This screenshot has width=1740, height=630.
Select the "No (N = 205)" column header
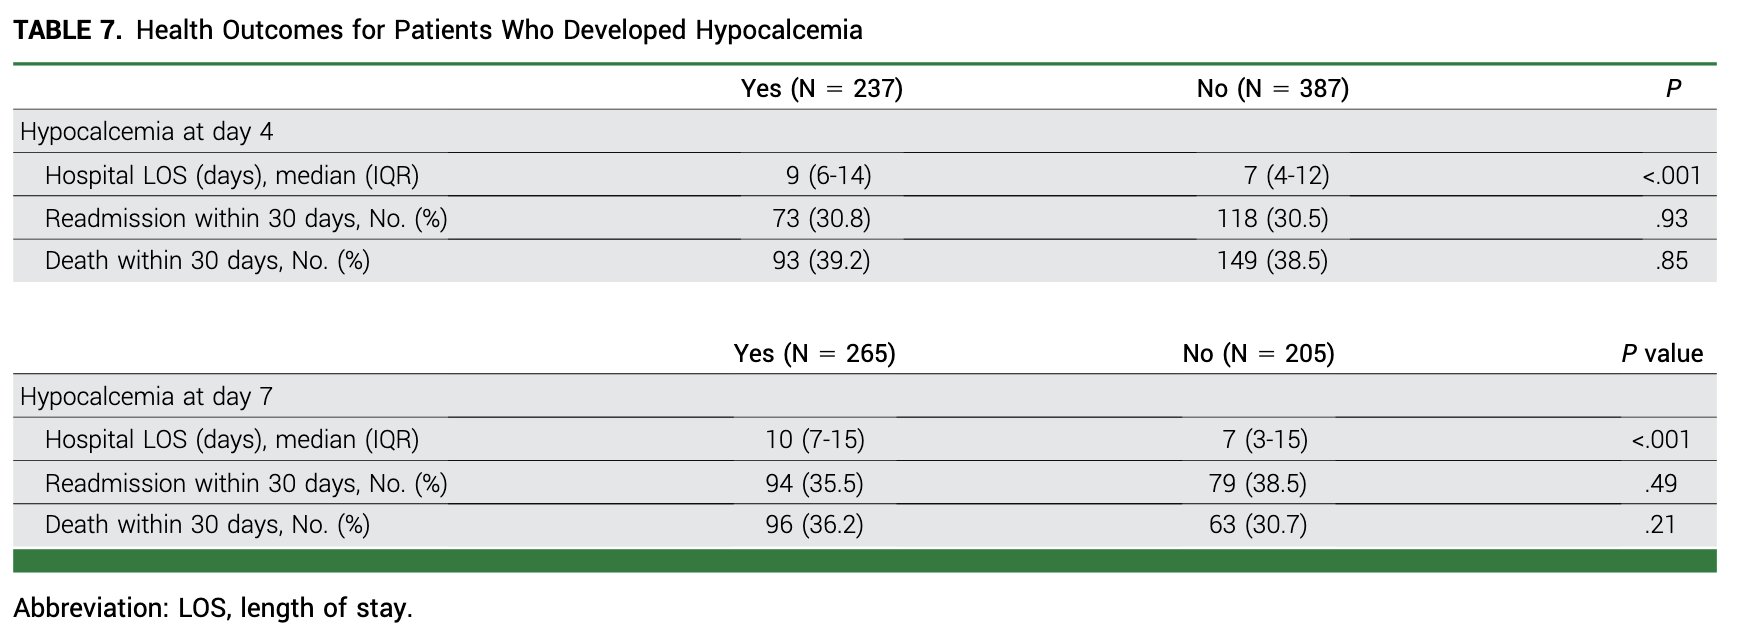1258,354
